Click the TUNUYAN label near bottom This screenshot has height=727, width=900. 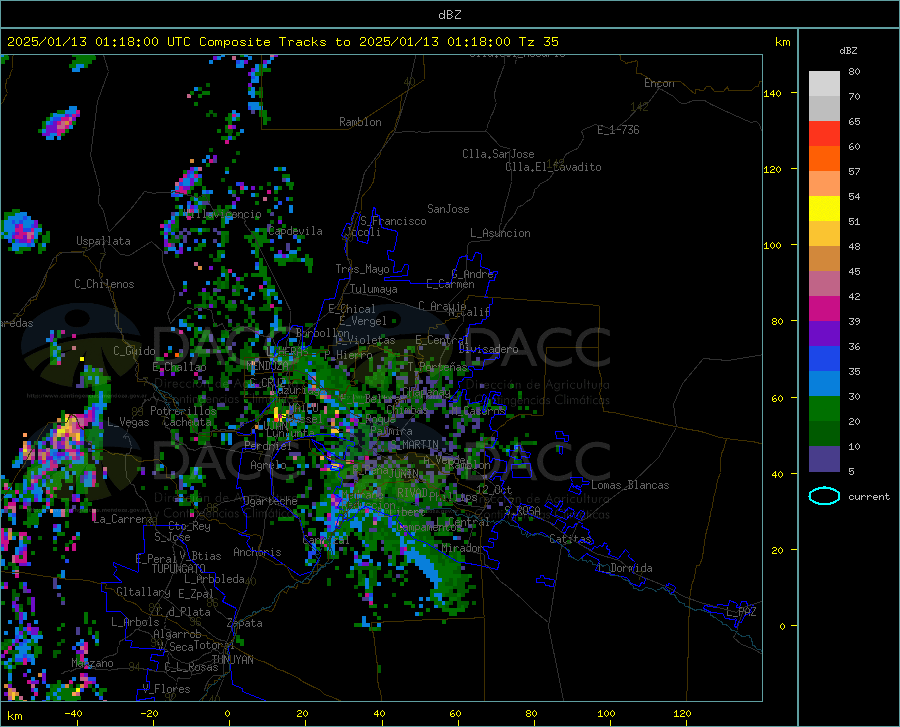pos(232,659)
